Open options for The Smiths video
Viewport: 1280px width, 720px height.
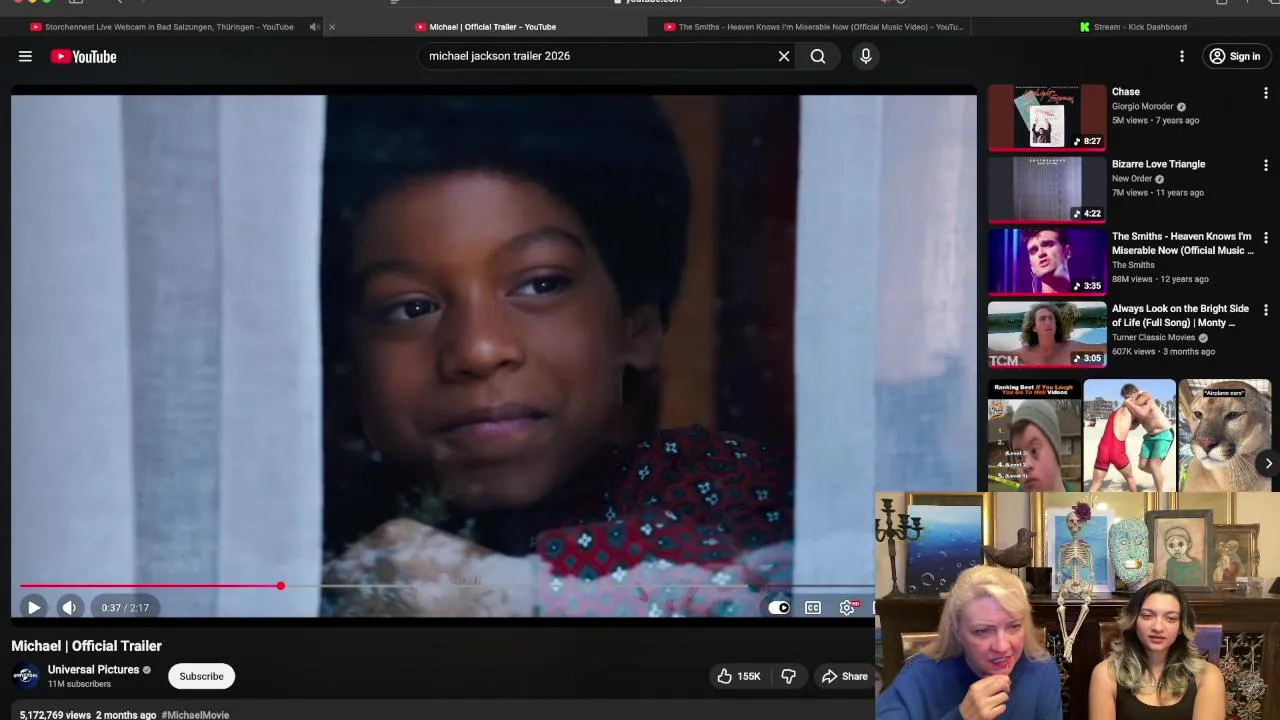(x=1266, y=238)
